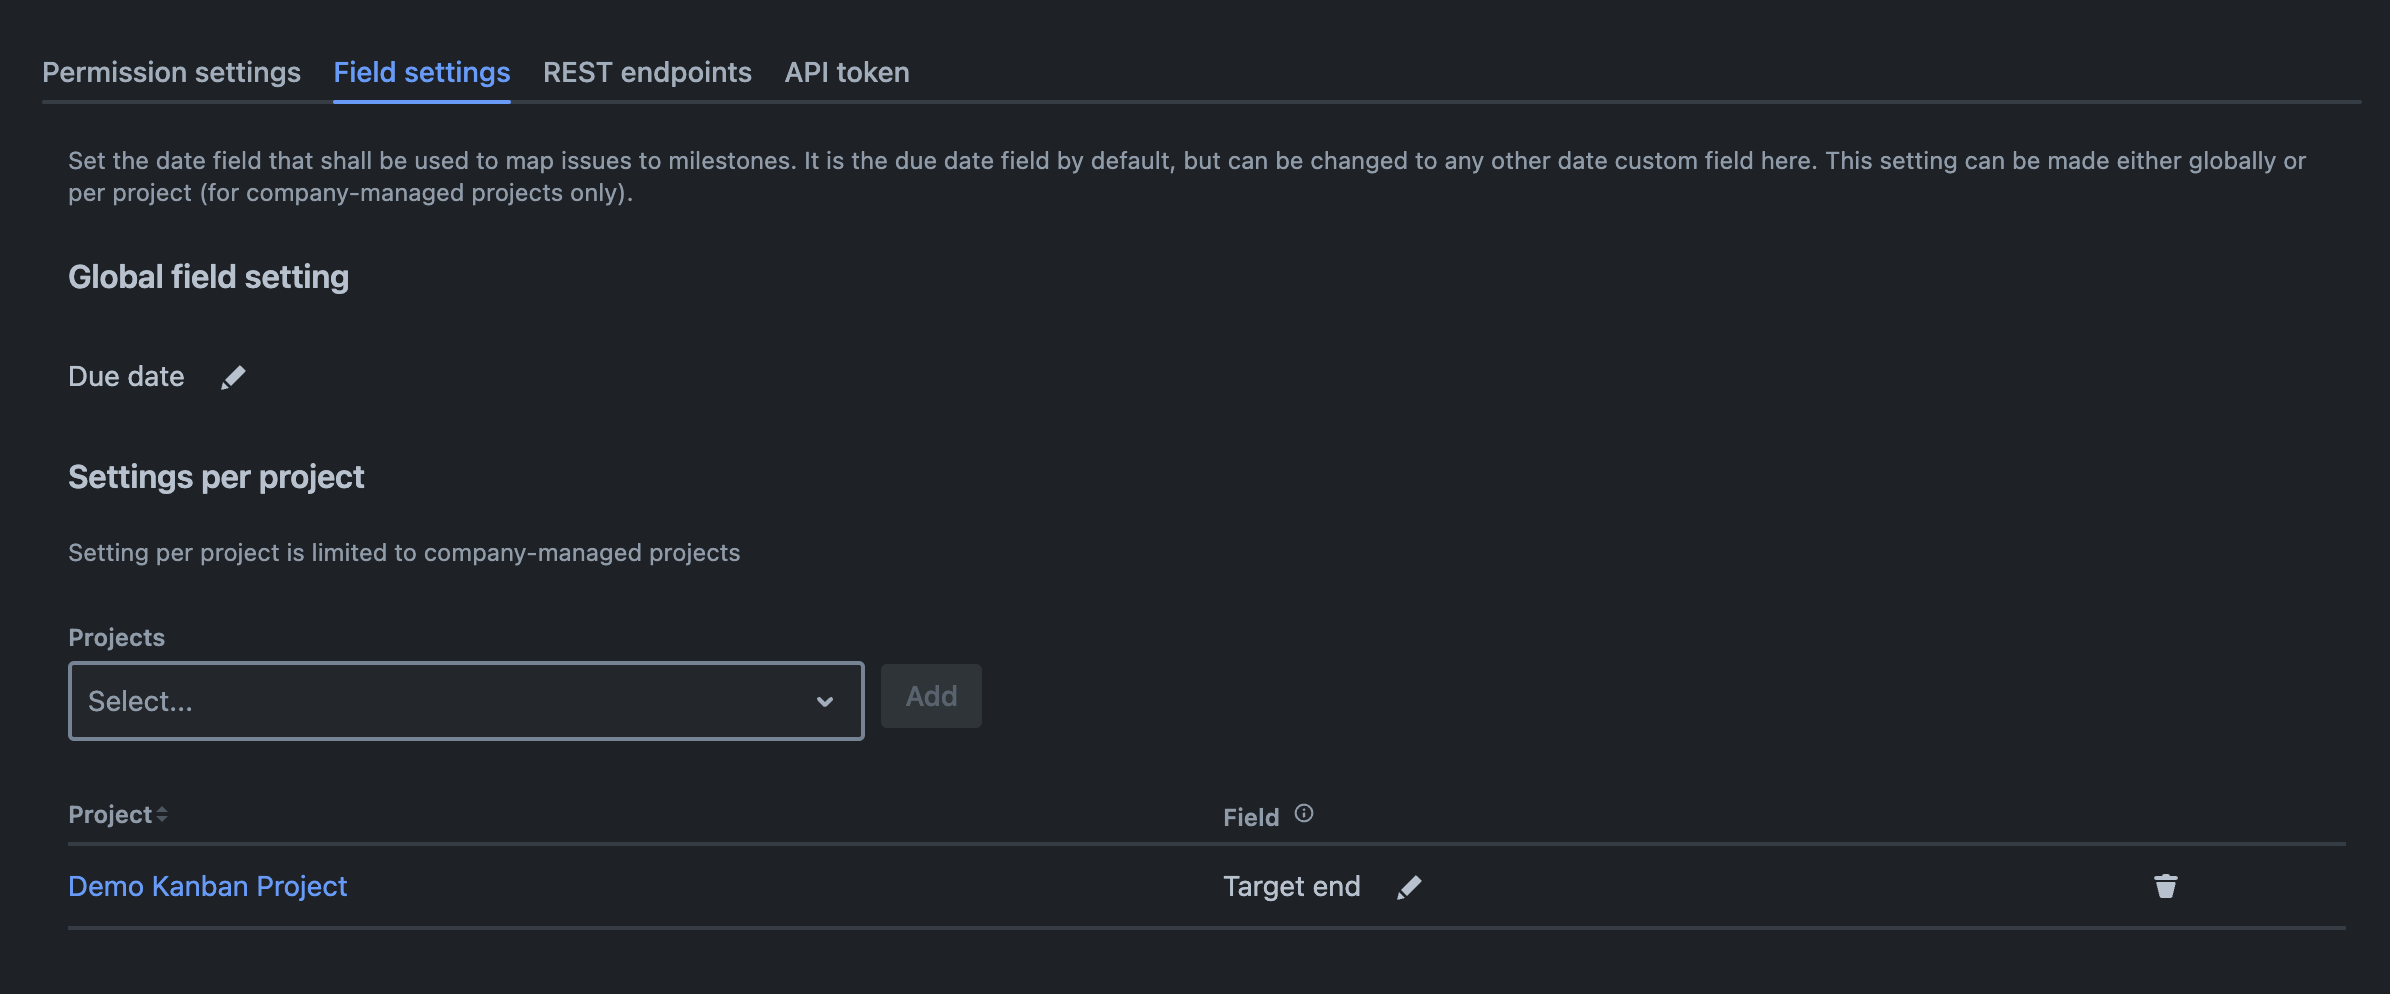Go to the API token tab
This screenshot has height=994, width=2390.
pyautogui.click(x=847, y=73)
